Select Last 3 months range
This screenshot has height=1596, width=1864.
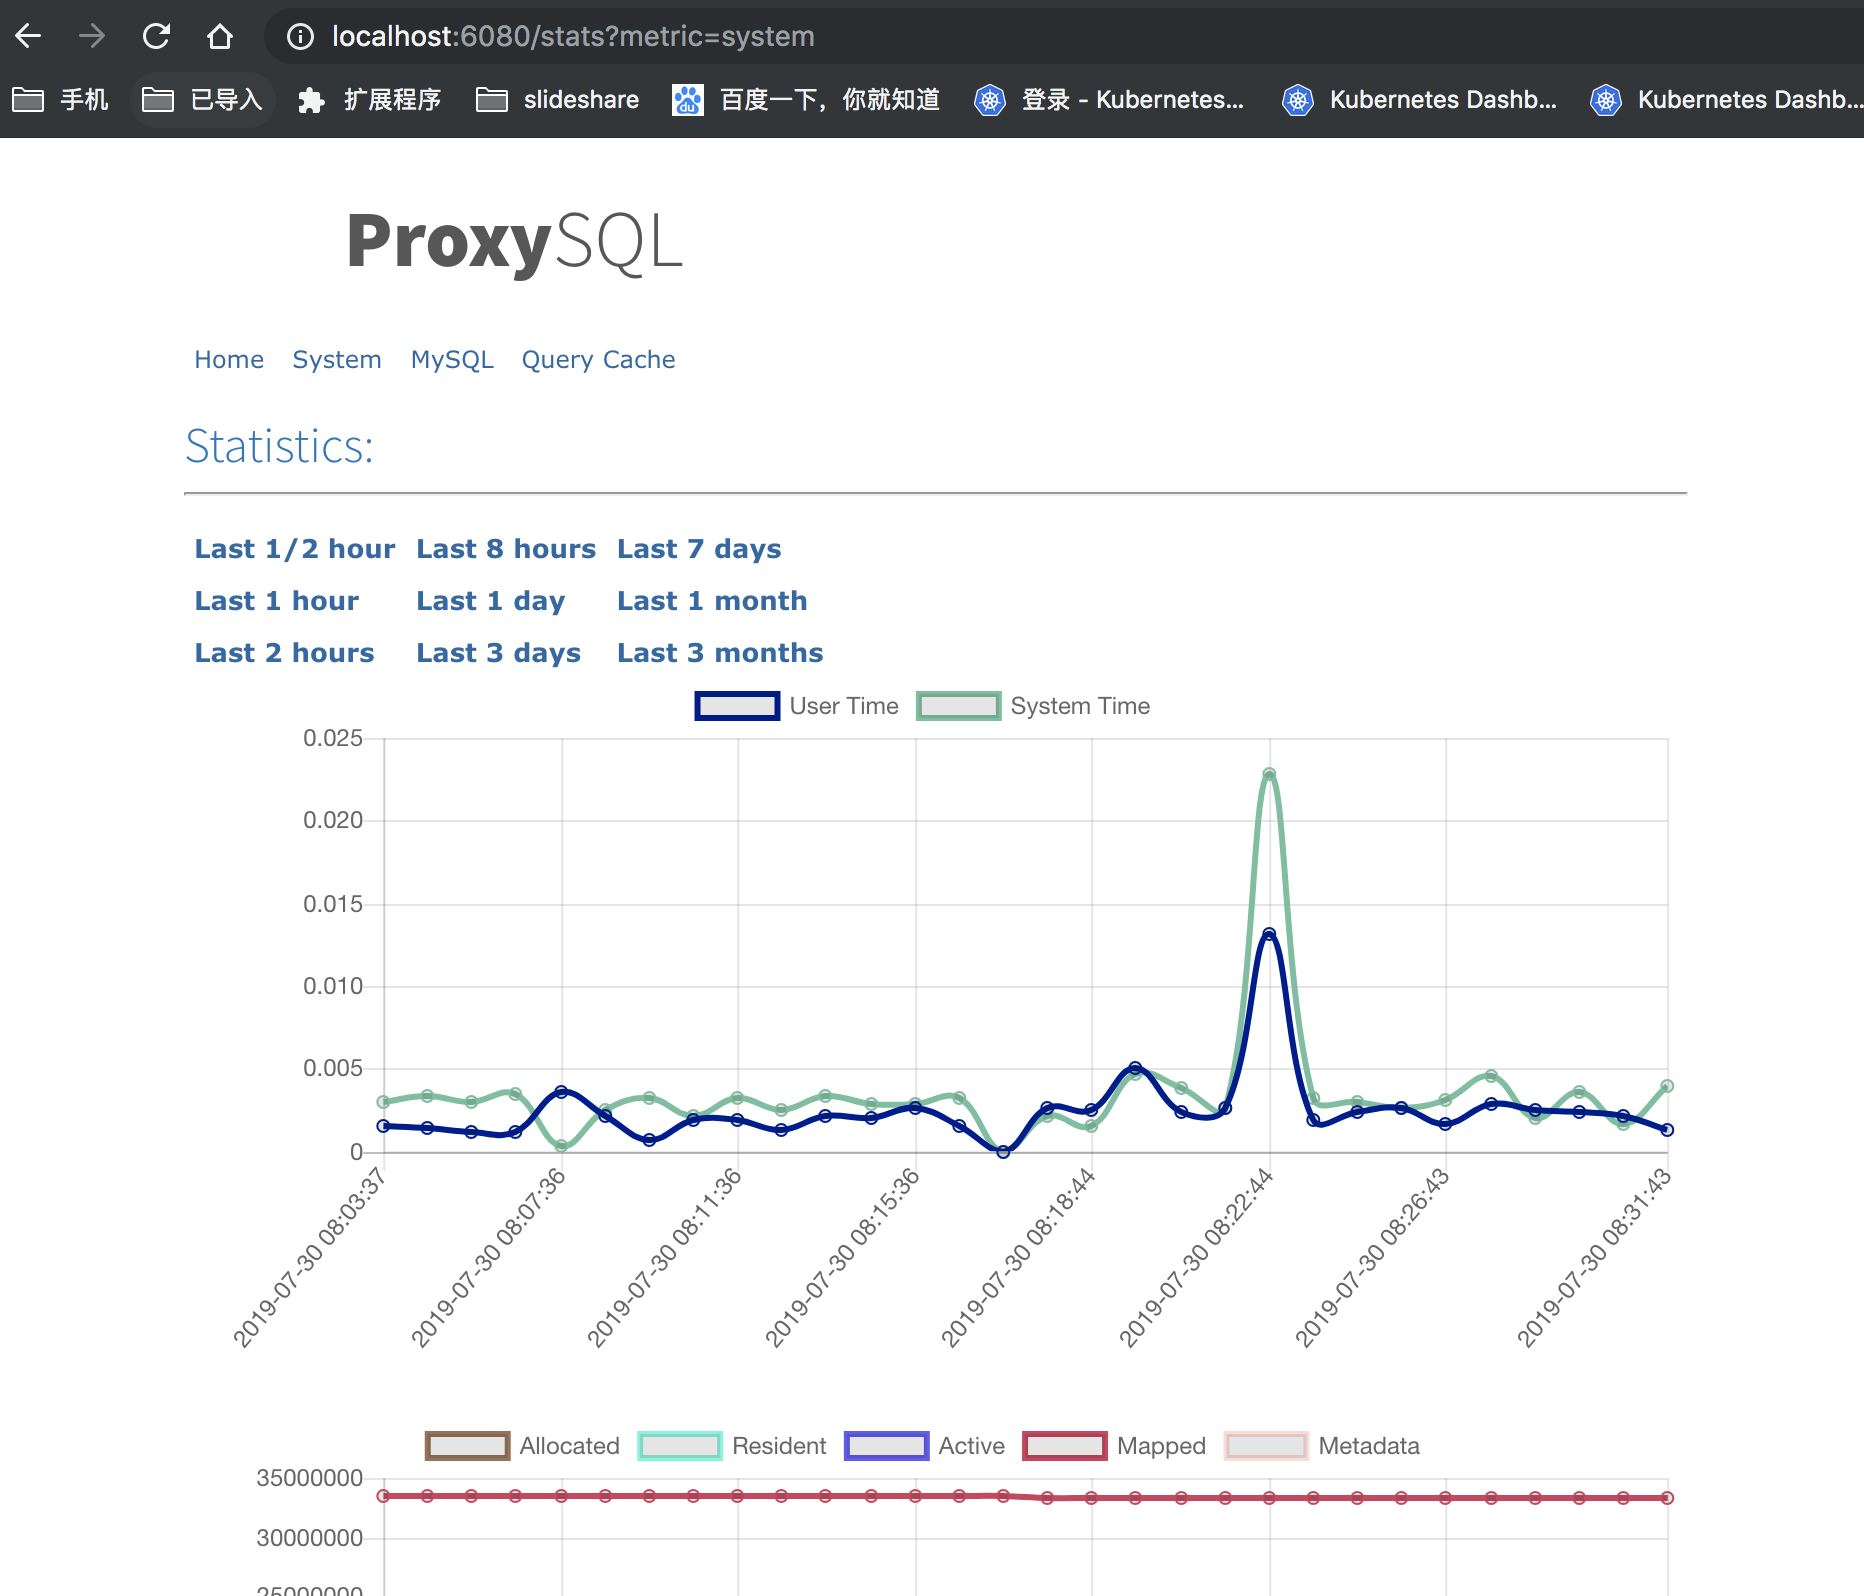[x=720, y=653]
